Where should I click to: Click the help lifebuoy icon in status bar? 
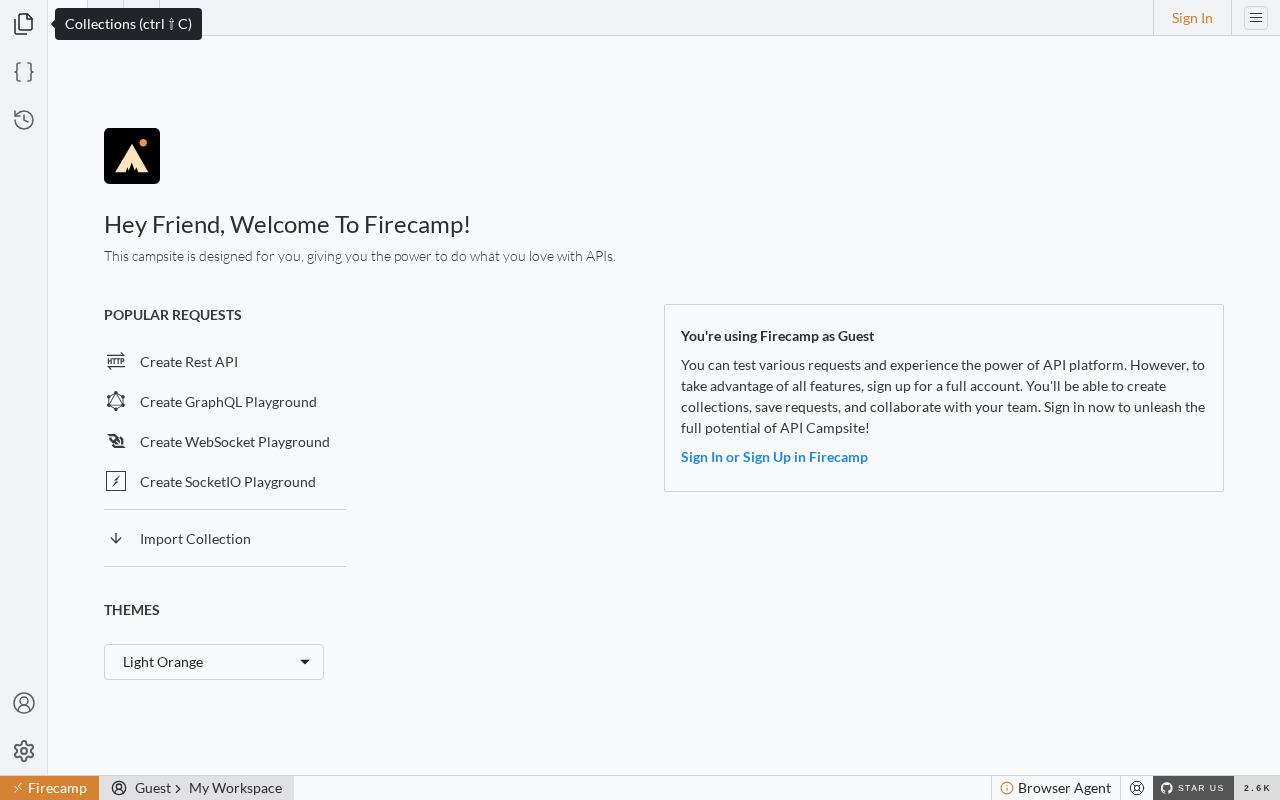[x=1137, y=788]
